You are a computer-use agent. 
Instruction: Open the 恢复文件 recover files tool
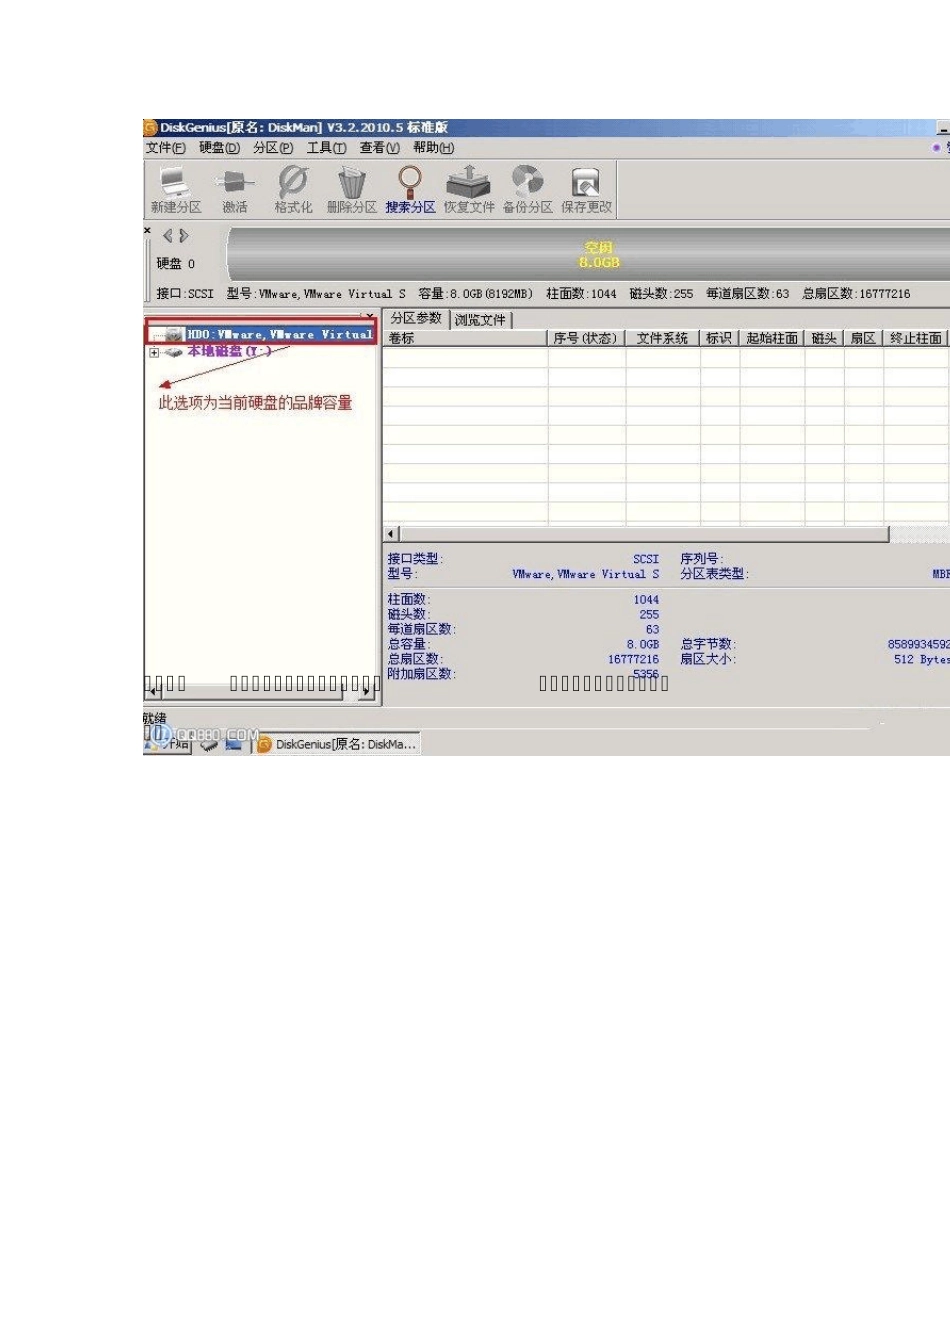click(x=469, y=190)
